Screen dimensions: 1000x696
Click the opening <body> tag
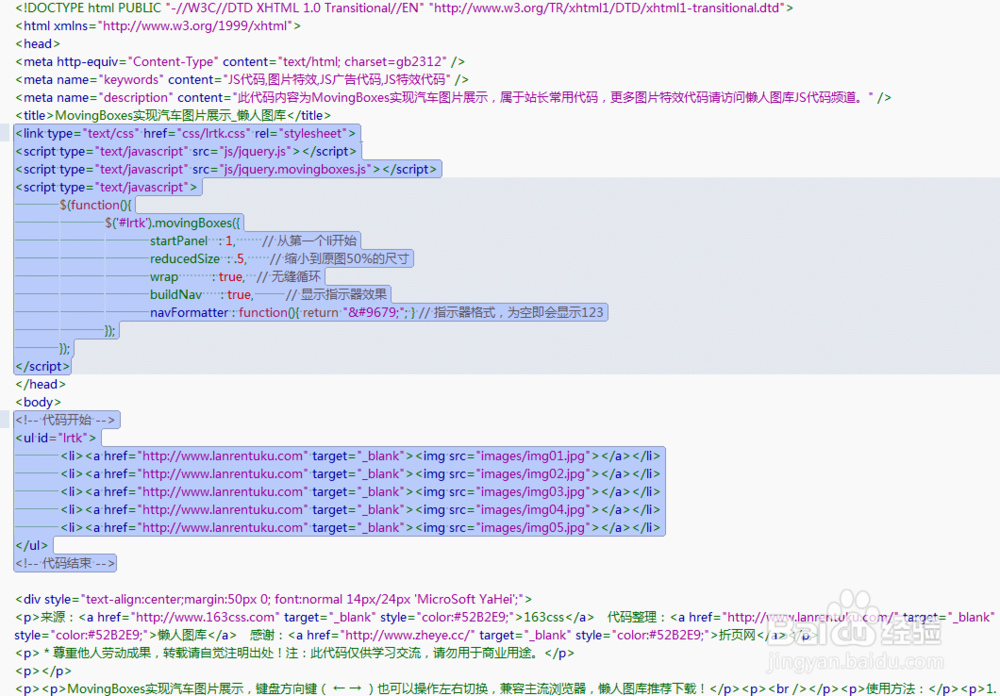(38, 402)
